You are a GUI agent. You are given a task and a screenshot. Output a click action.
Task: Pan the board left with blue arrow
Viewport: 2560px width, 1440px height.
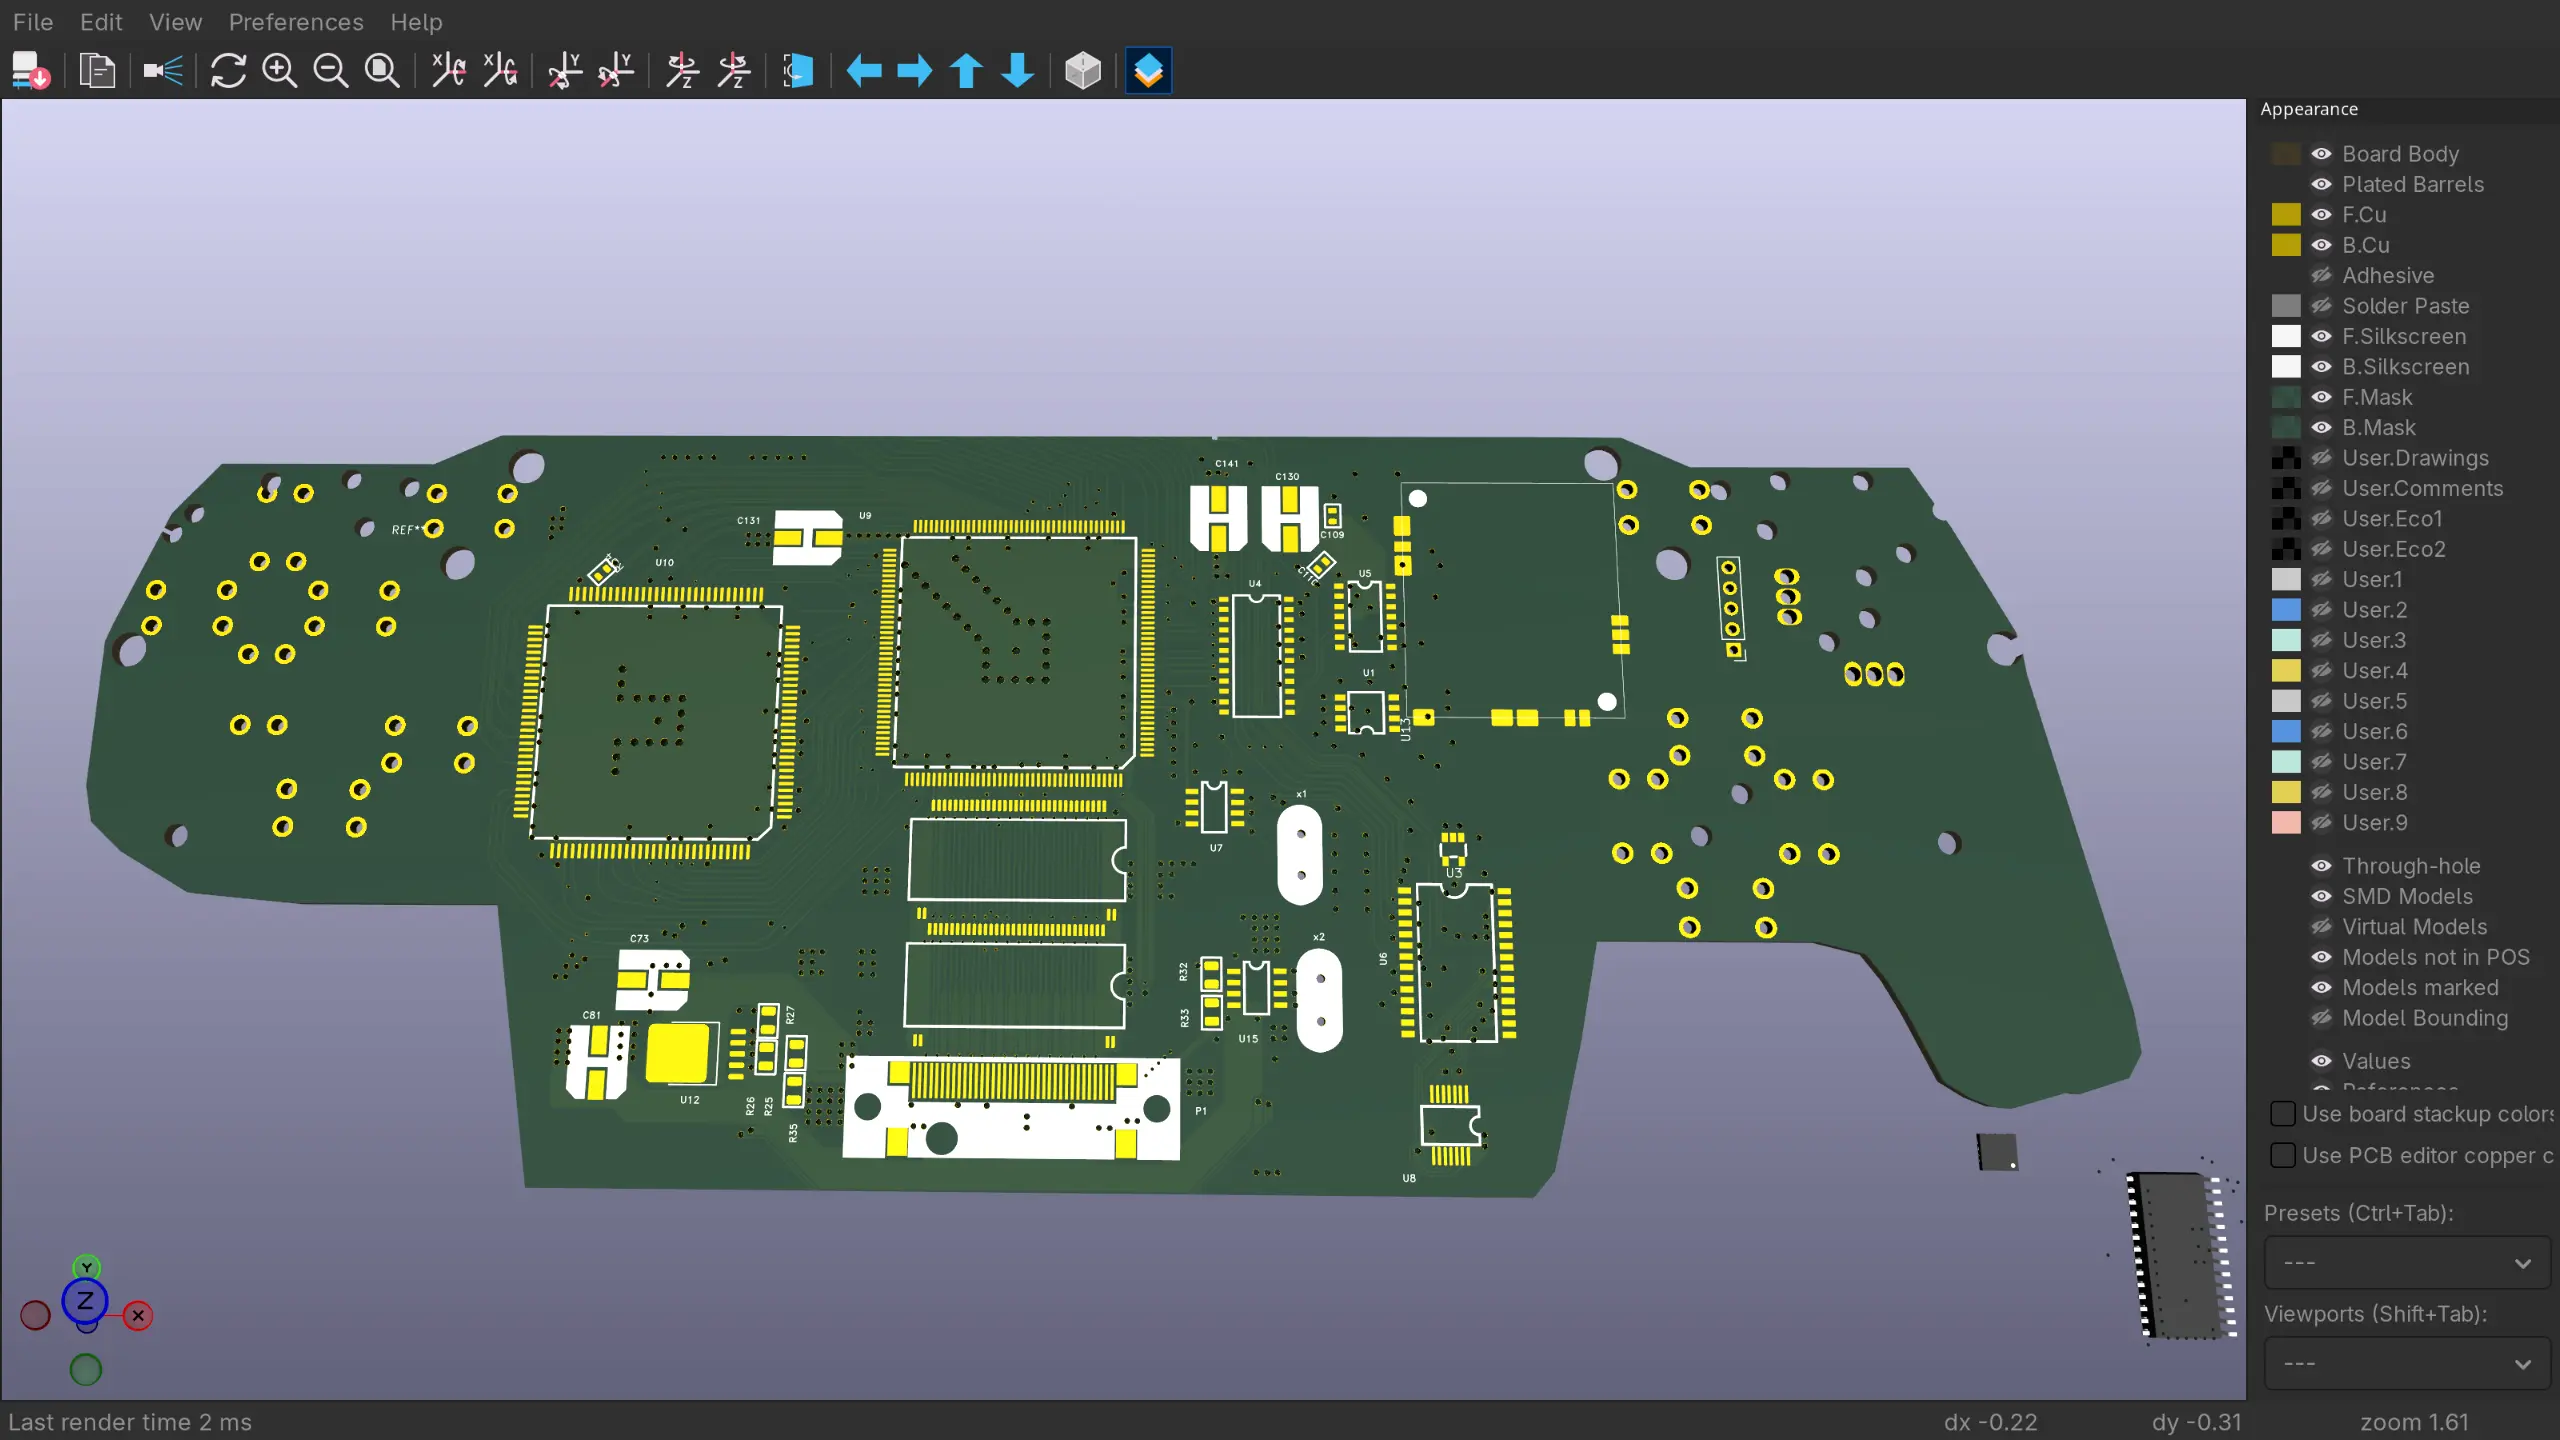tap(864, 71)
